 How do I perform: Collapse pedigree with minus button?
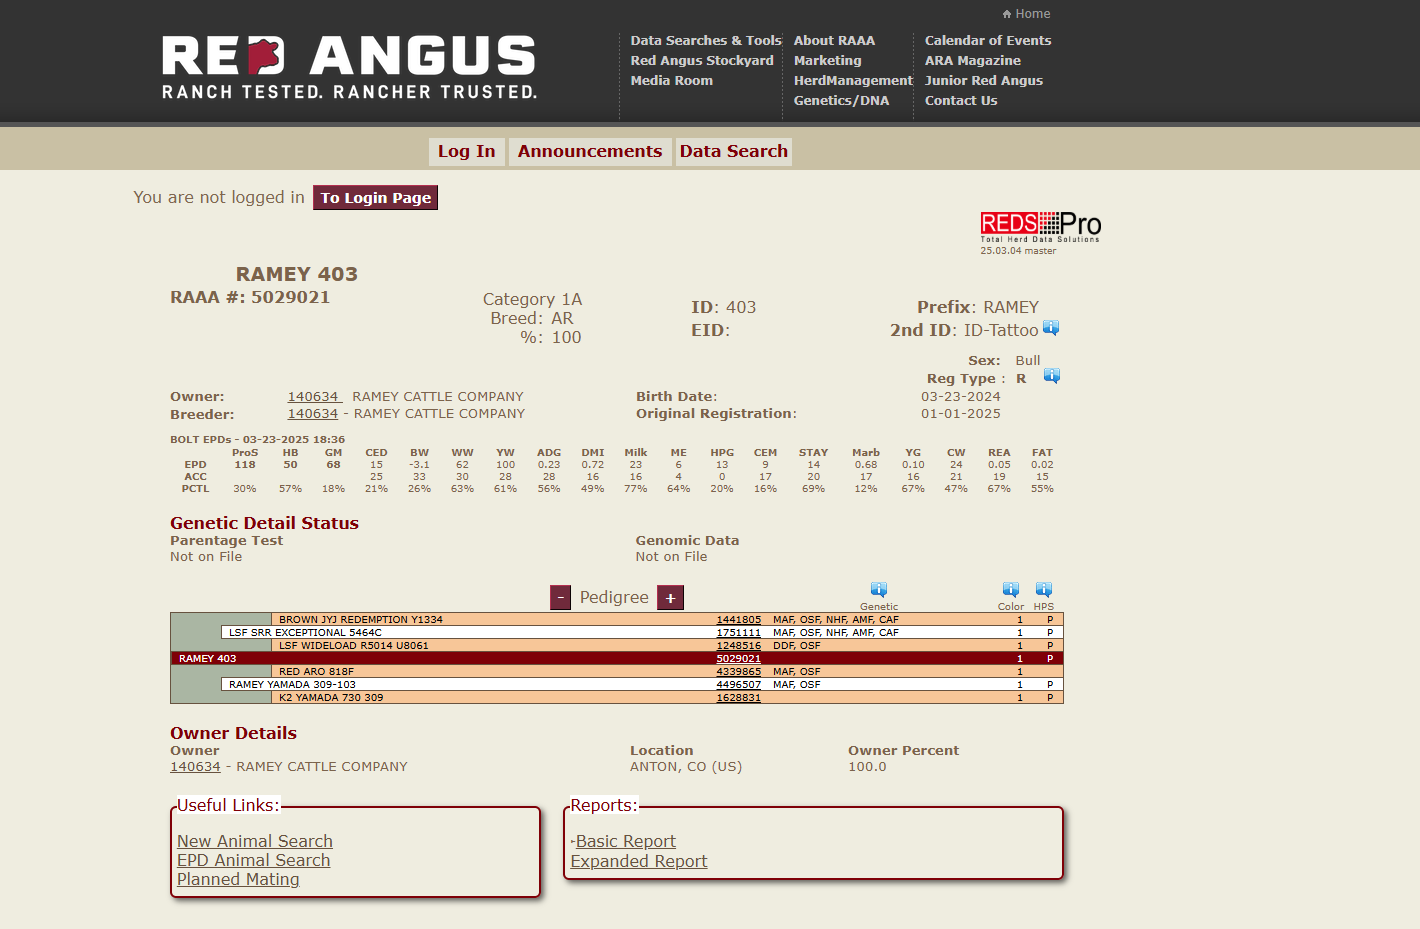[561, 597]
